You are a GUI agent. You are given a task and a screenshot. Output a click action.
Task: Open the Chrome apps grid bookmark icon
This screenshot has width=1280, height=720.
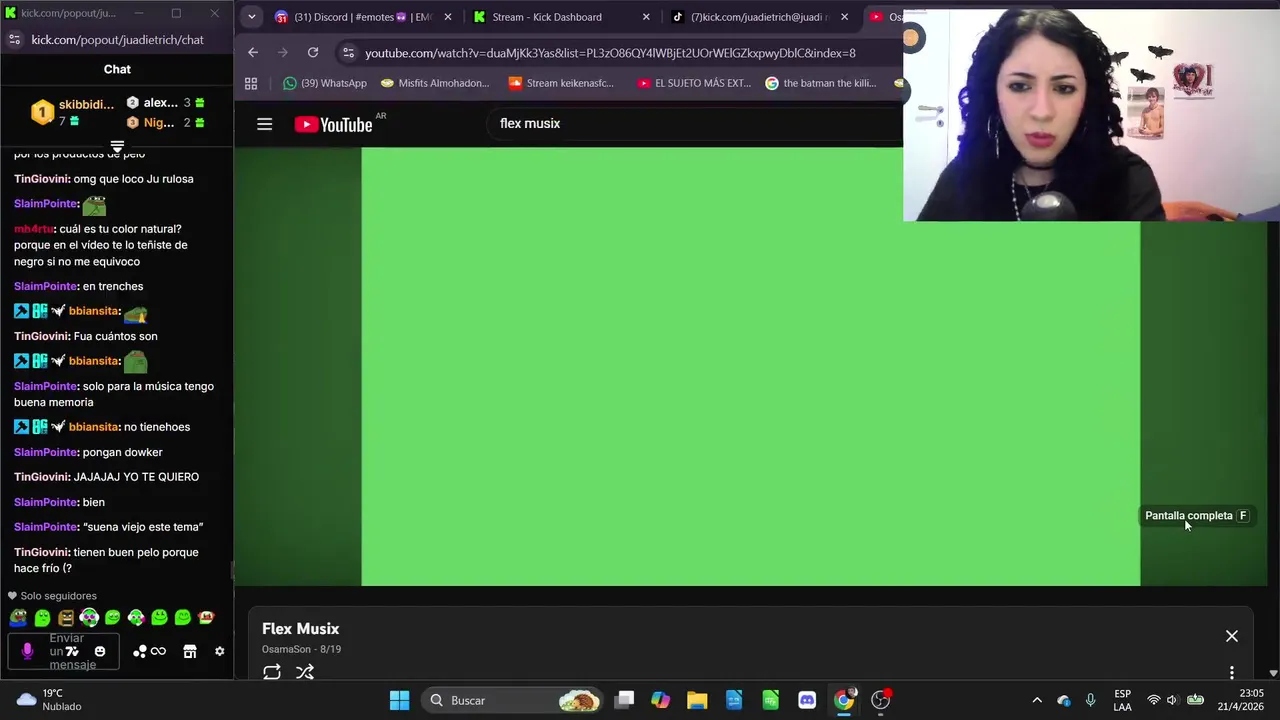point(251,83)
